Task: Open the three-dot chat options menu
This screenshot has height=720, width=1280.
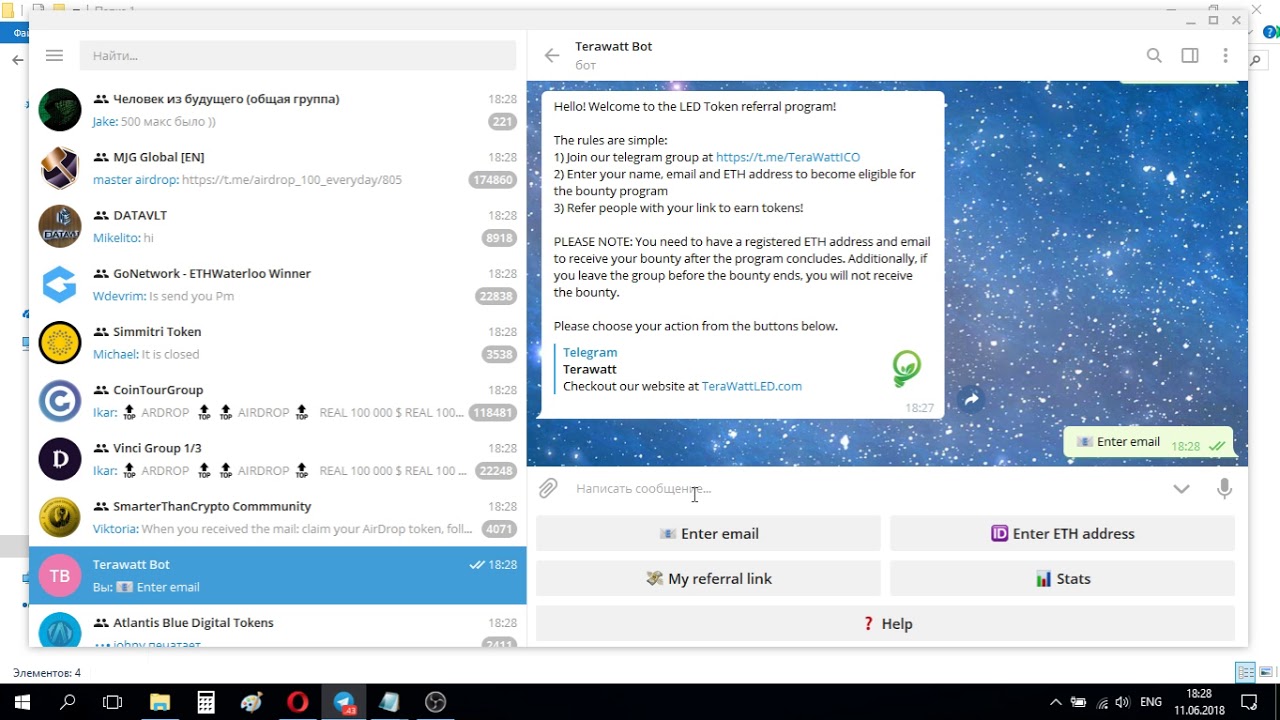Action: pyautogui.click(x=1225, y=56)
